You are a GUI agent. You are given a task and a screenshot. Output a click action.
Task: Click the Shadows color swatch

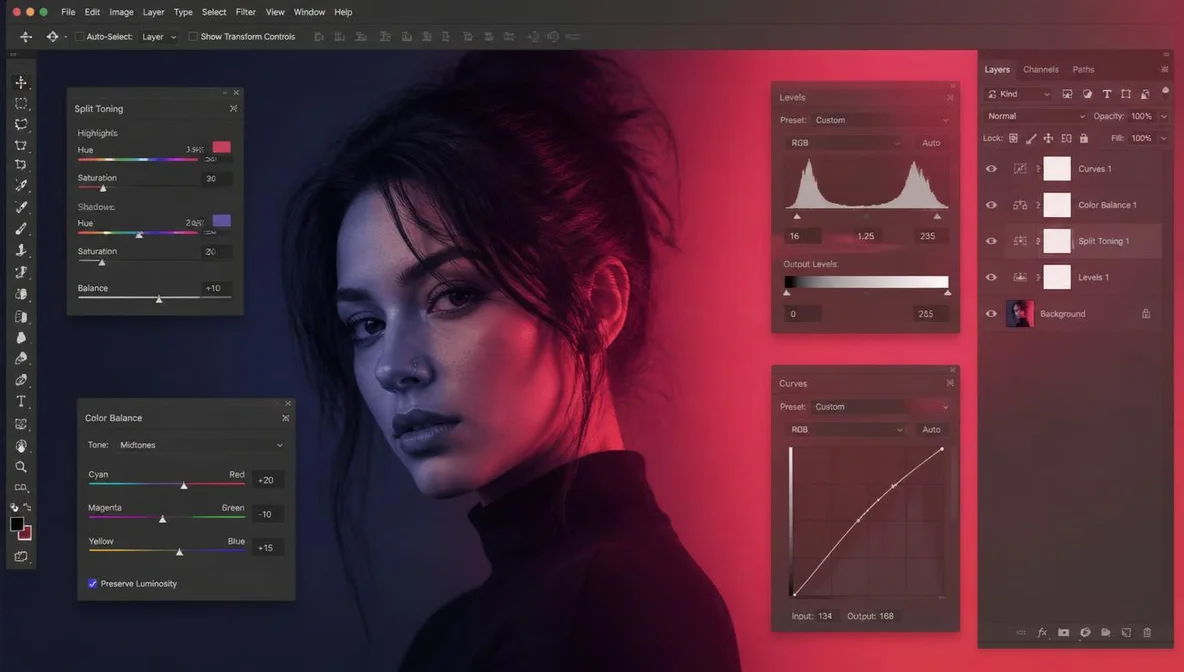point(221,220)
